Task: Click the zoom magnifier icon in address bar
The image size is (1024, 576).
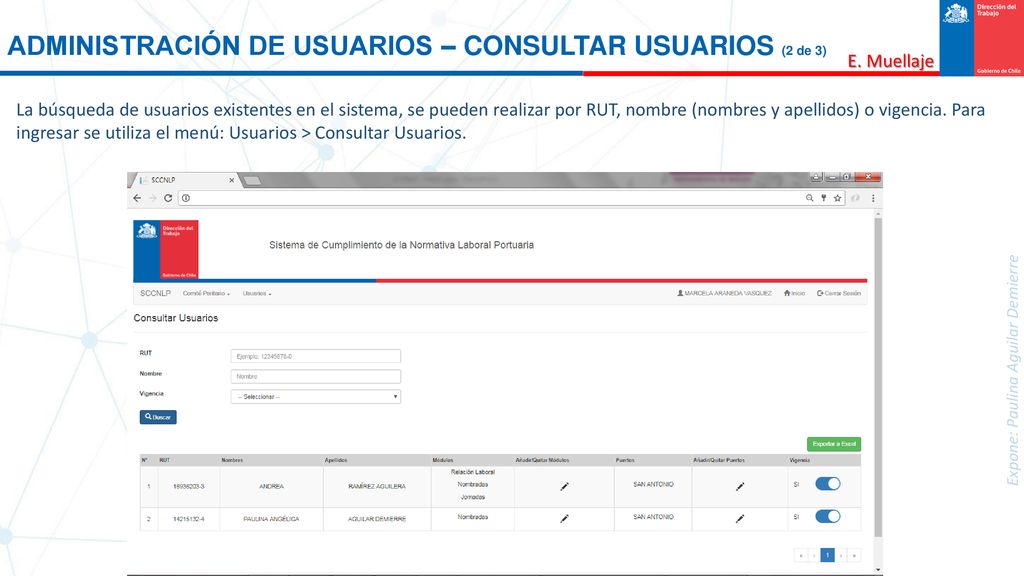Action: tap(809, 198)
